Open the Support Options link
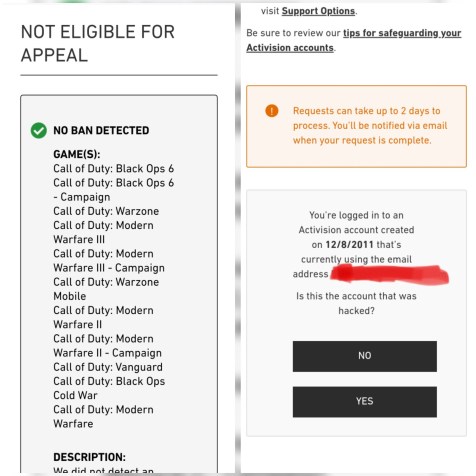Image resolution: width=476 pixels, height=476 pixels. coord(318,11)
